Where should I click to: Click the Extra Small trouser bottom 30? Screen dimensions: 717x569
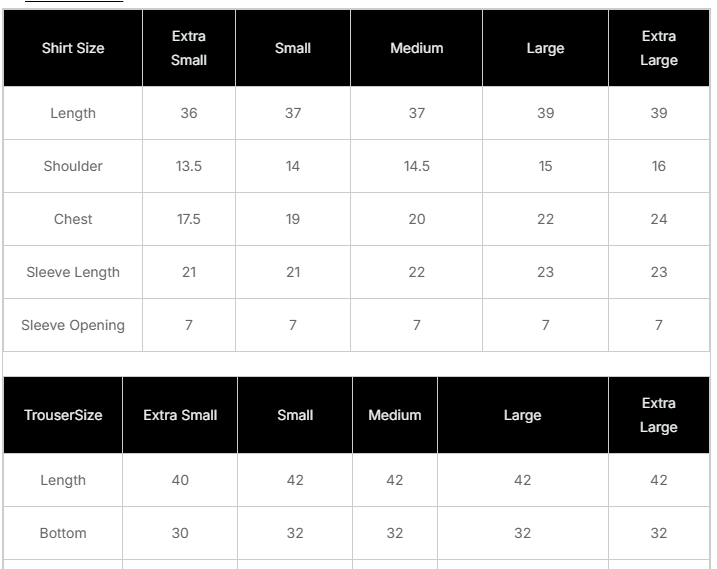(x=180, y=533)
